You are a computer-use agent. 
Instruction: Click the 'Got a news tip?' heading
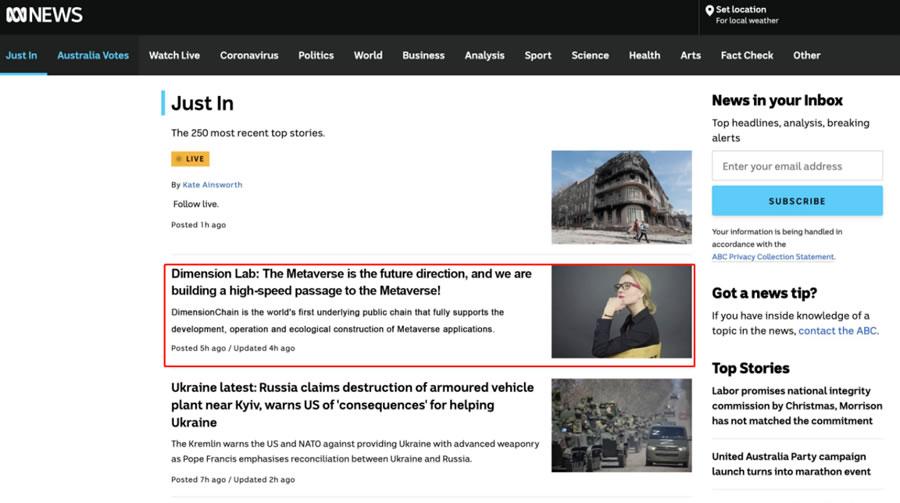(765, 293)
